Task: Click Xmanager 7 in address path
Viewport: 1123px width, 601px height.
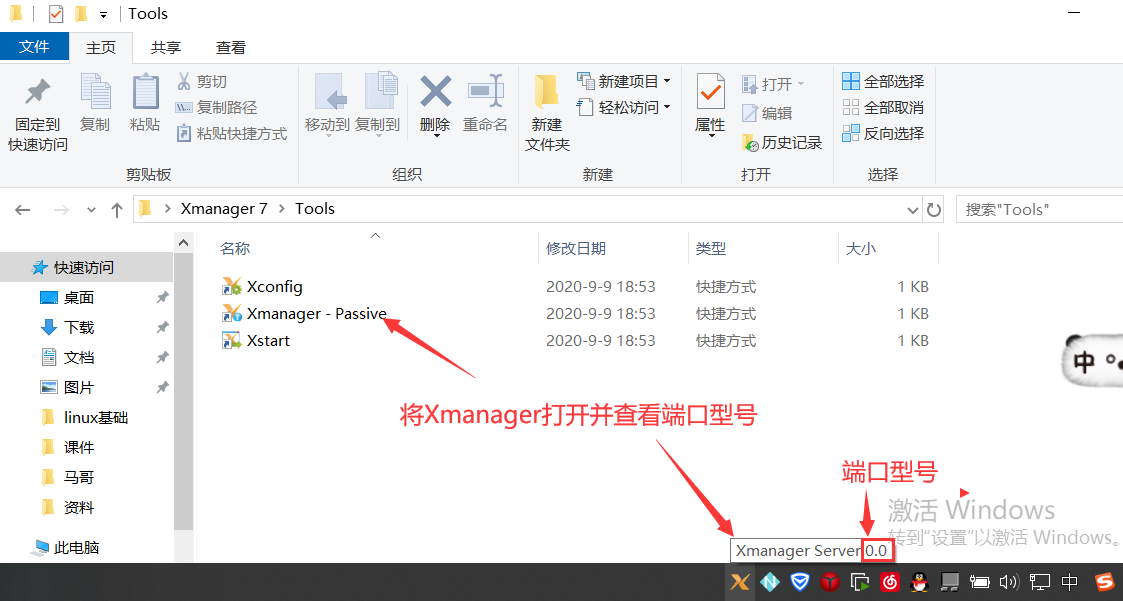Action: pos(223,208)
